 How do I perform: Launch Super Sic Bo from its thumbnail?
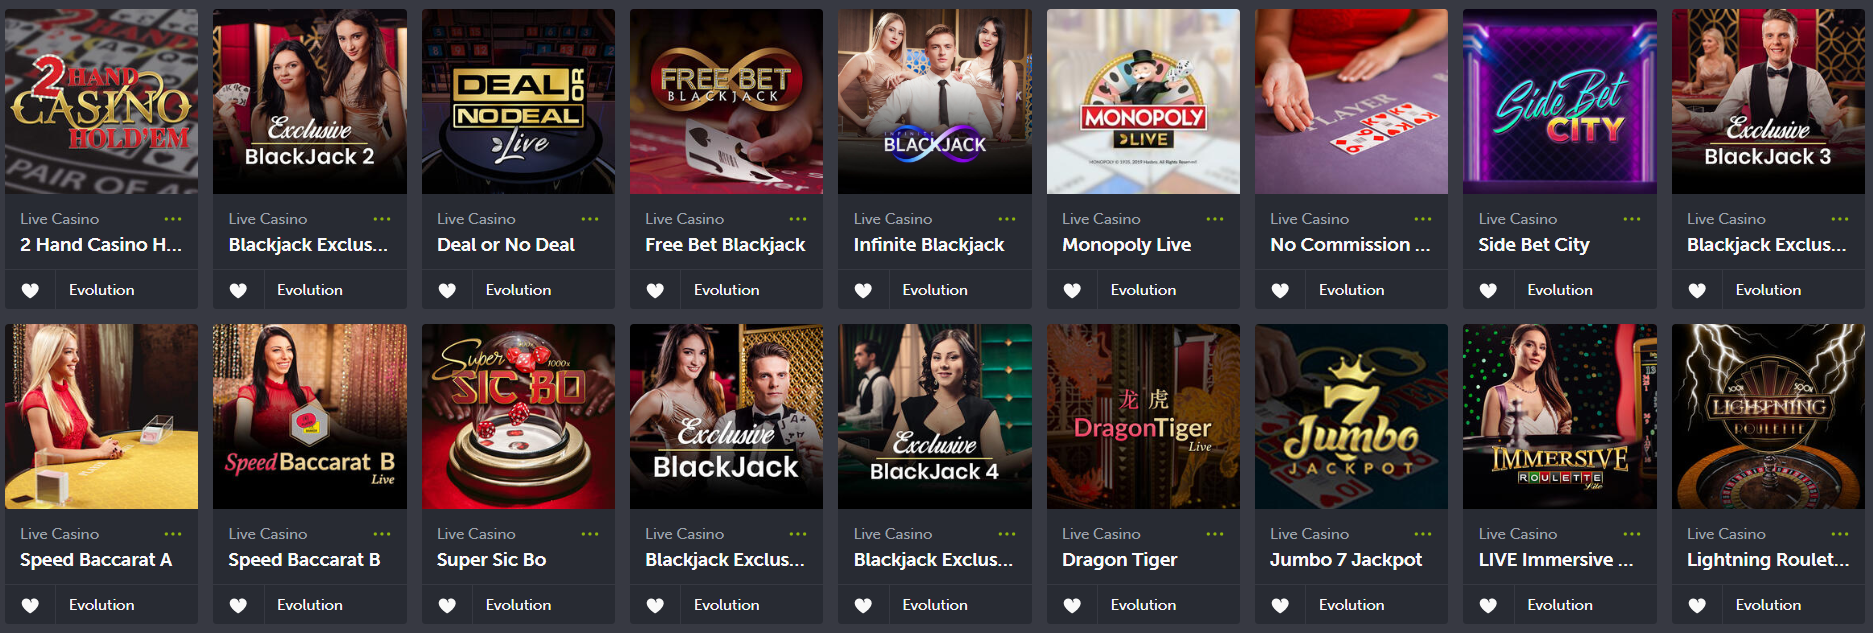click(518, 416)
